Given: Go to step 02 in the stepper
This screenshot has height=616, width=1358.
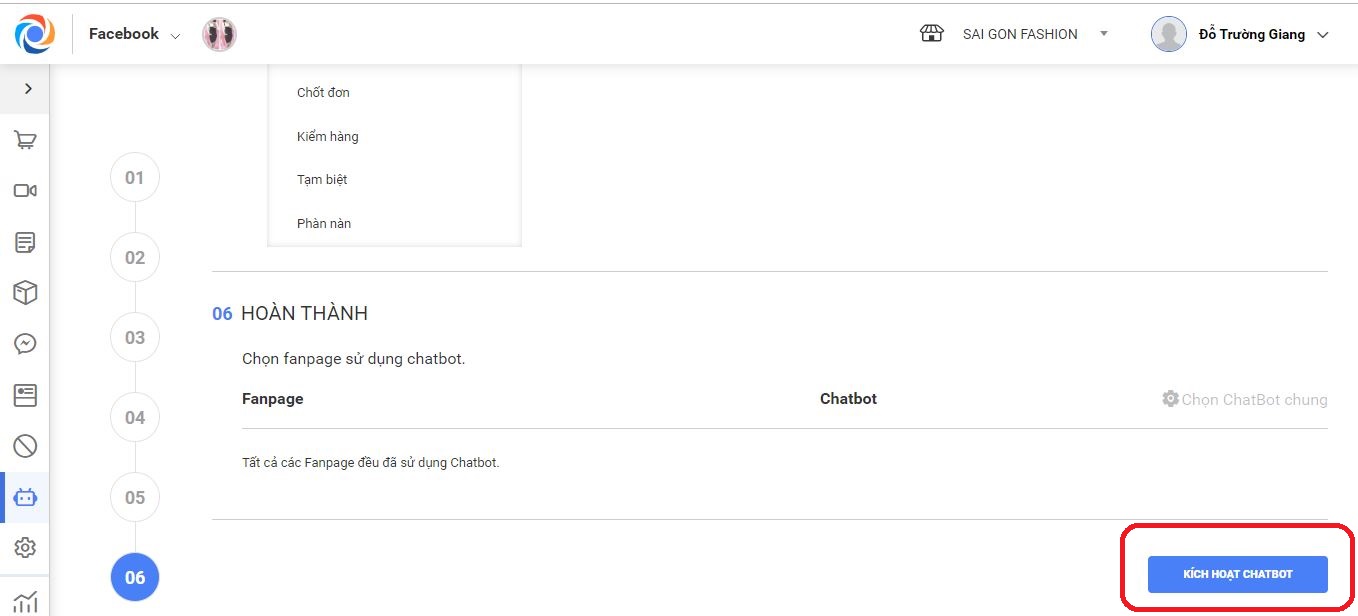Looking at the screenshot, I should click(x=135, y=258).
